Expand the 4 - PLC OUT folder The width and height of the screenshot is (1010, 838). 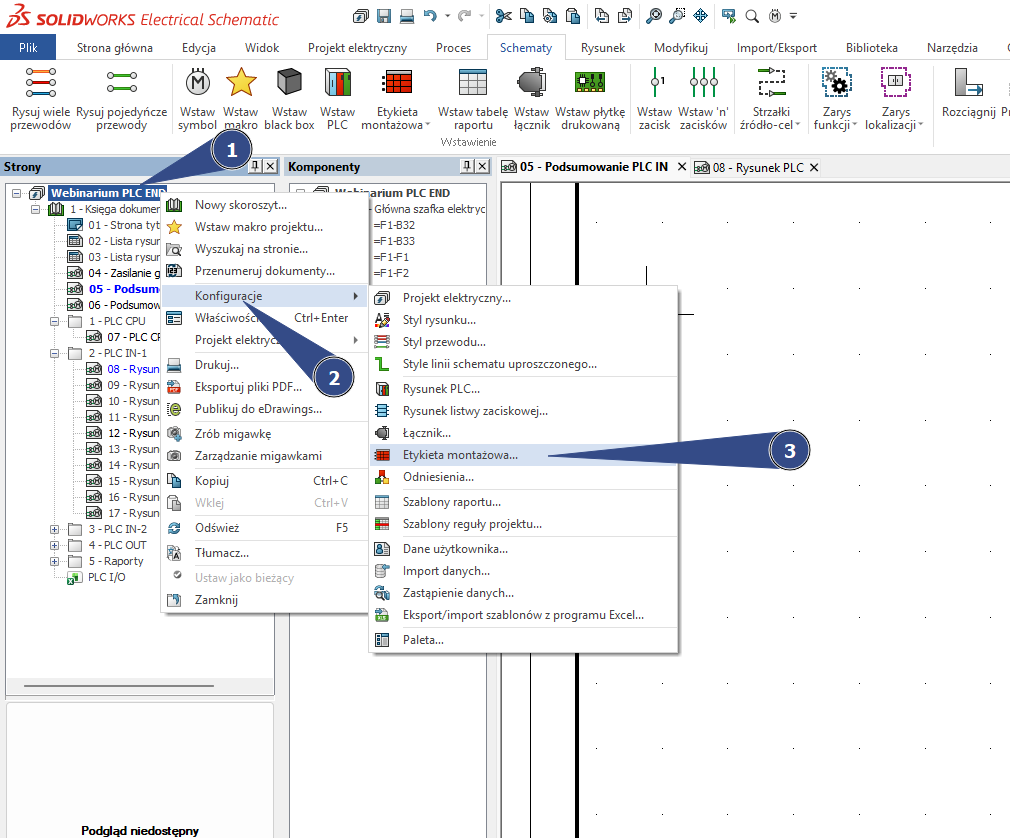tap(55, 545)
